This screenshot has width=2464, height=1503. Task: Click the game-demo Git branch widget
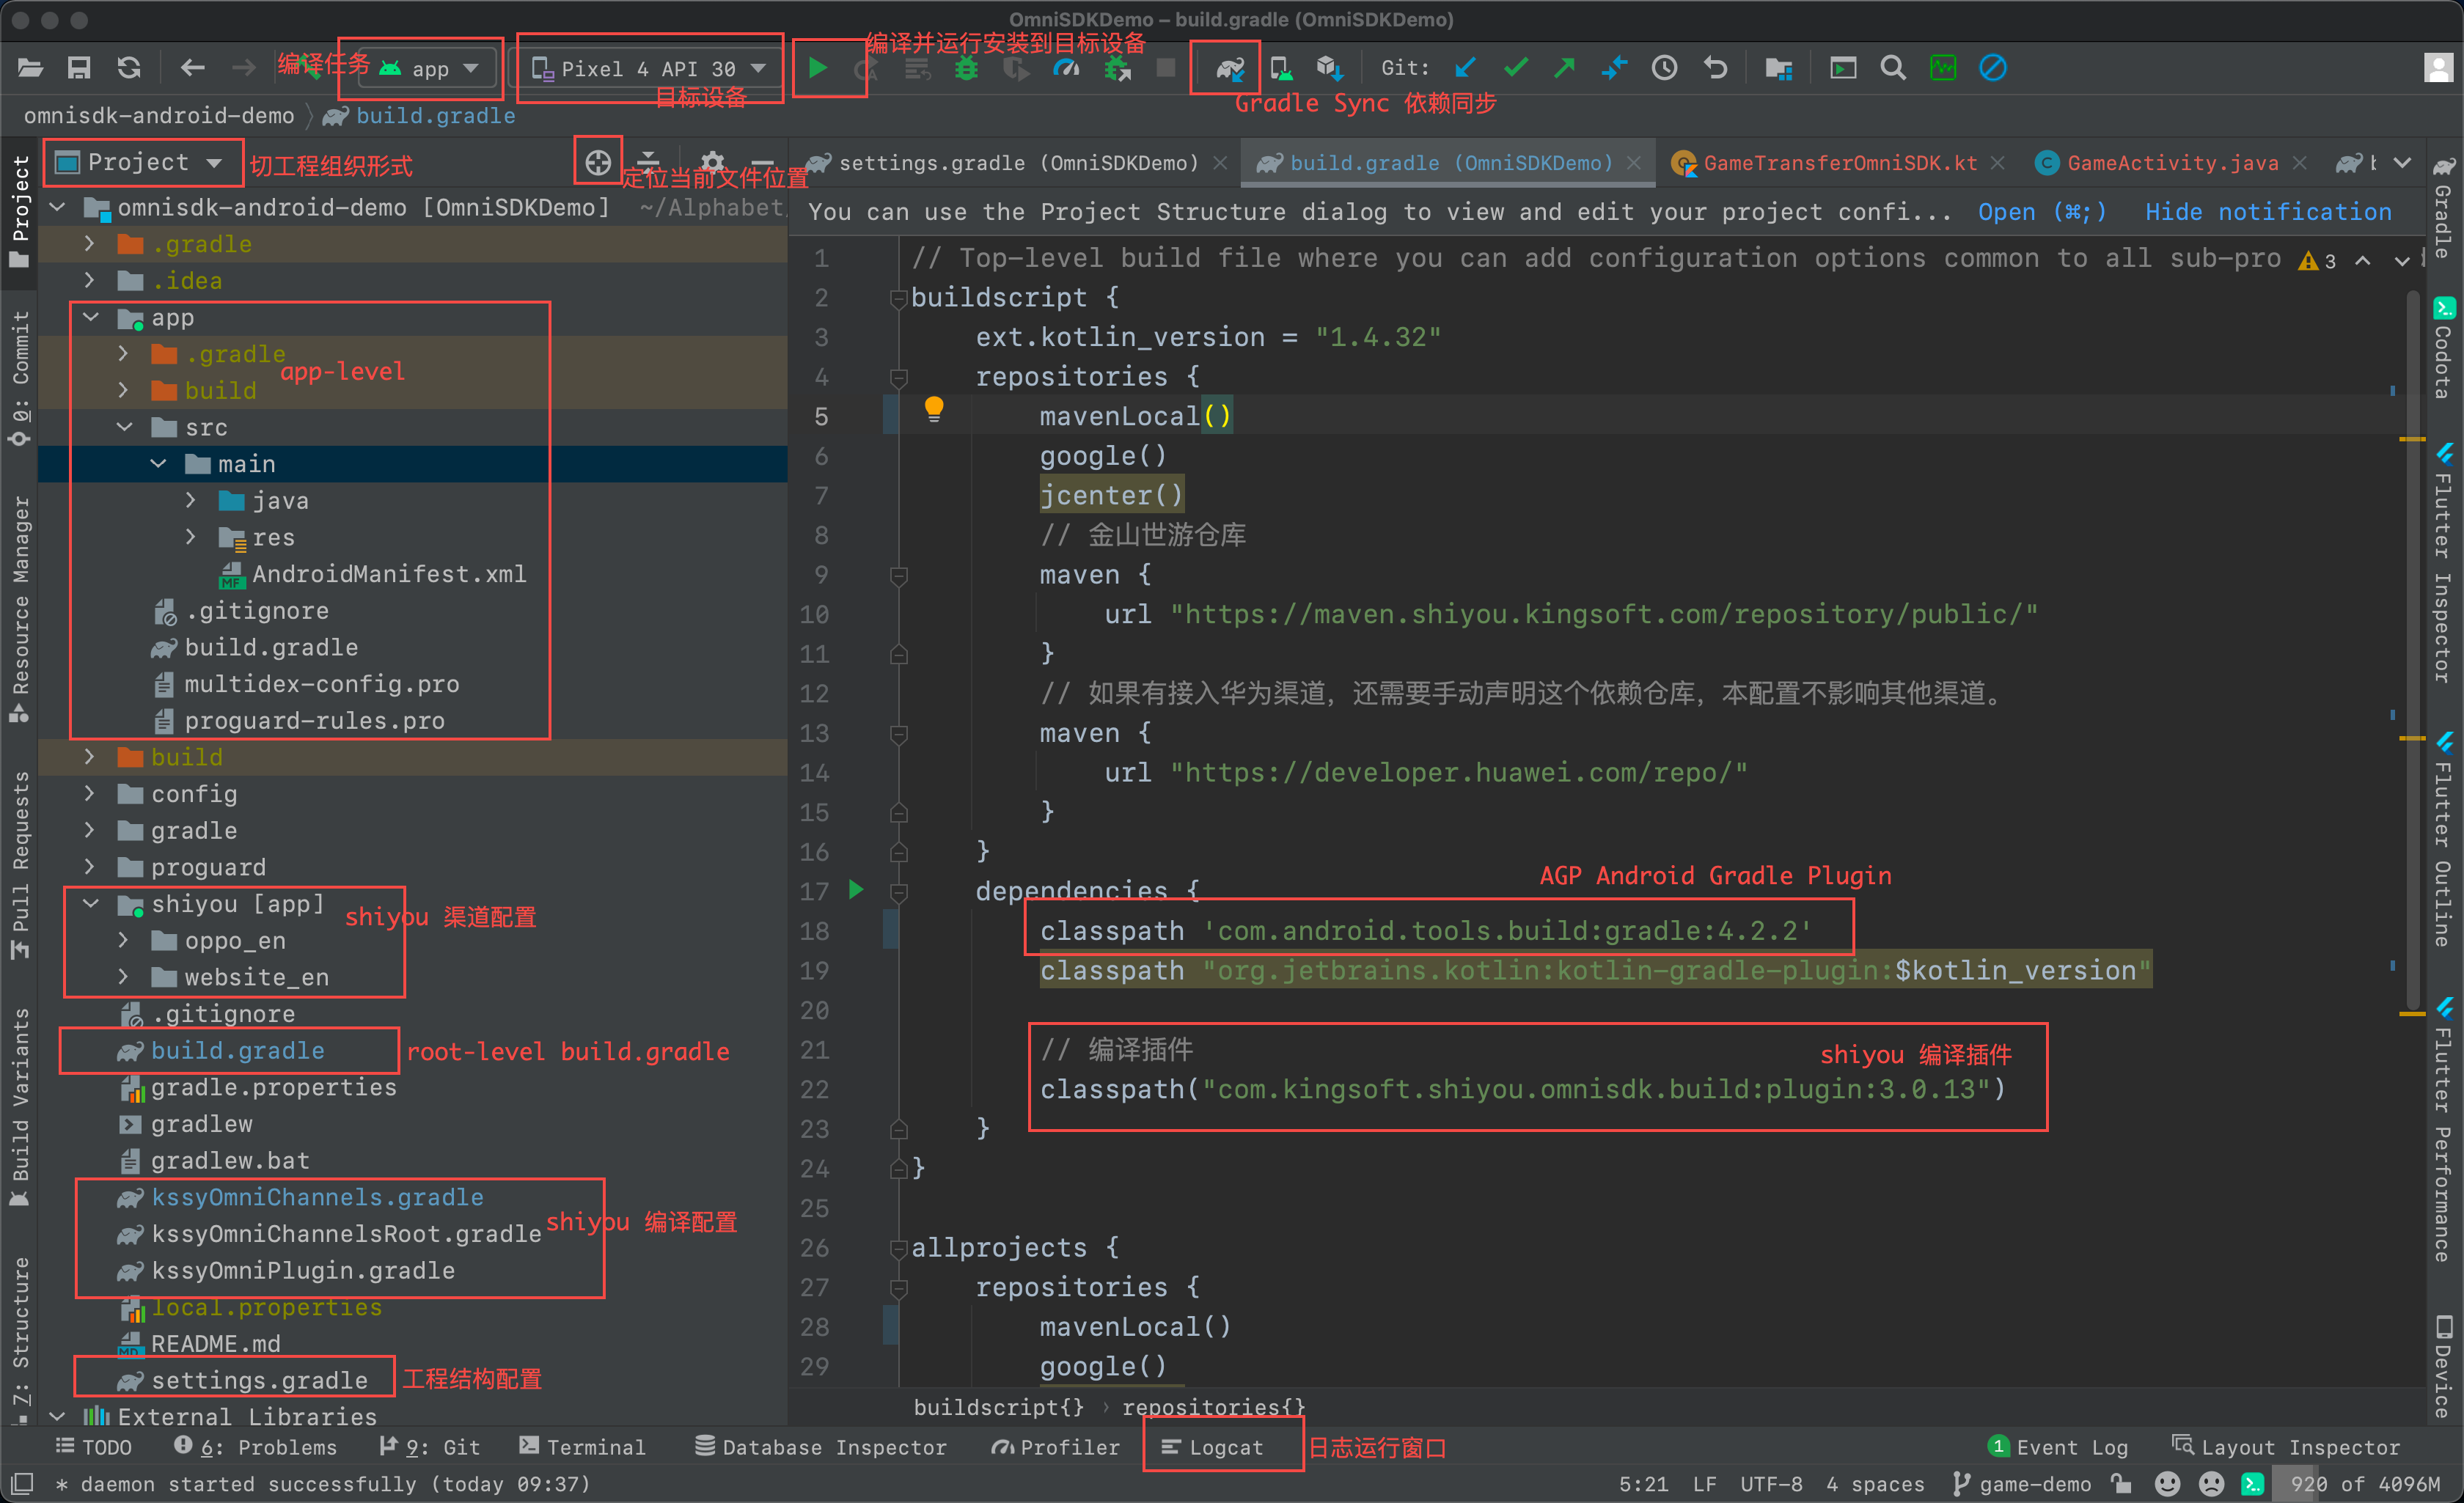(2022, 1484)
